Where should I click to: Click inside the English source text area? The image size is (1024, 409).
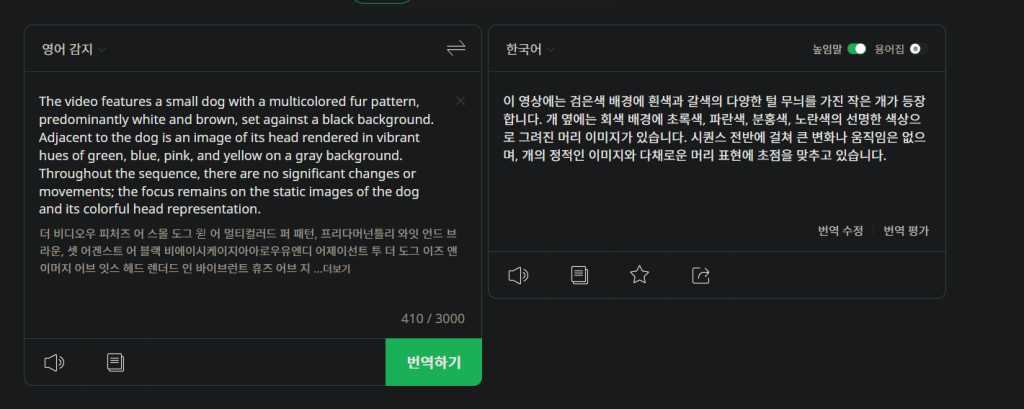click(236, 155)
